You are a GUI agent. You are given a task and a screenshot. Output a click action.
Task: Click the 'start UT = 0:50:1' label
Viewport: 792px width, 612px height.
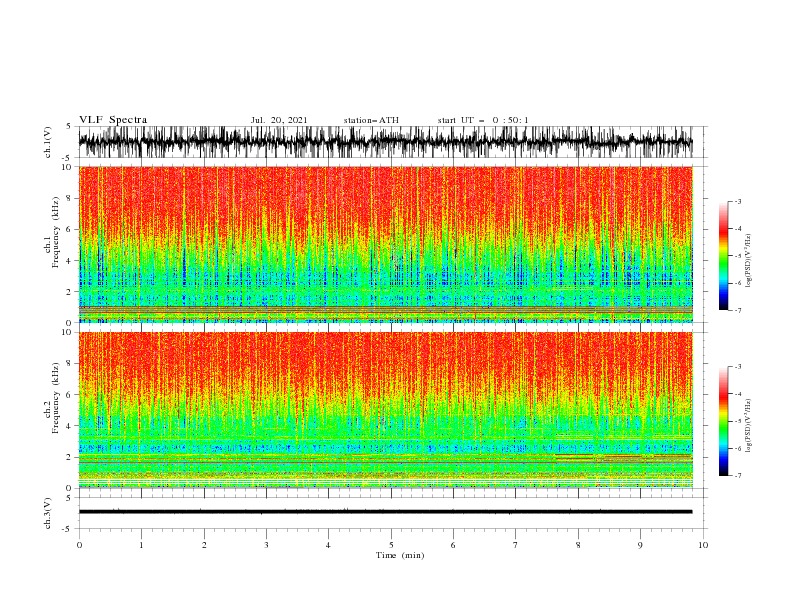tap(483, 120)
